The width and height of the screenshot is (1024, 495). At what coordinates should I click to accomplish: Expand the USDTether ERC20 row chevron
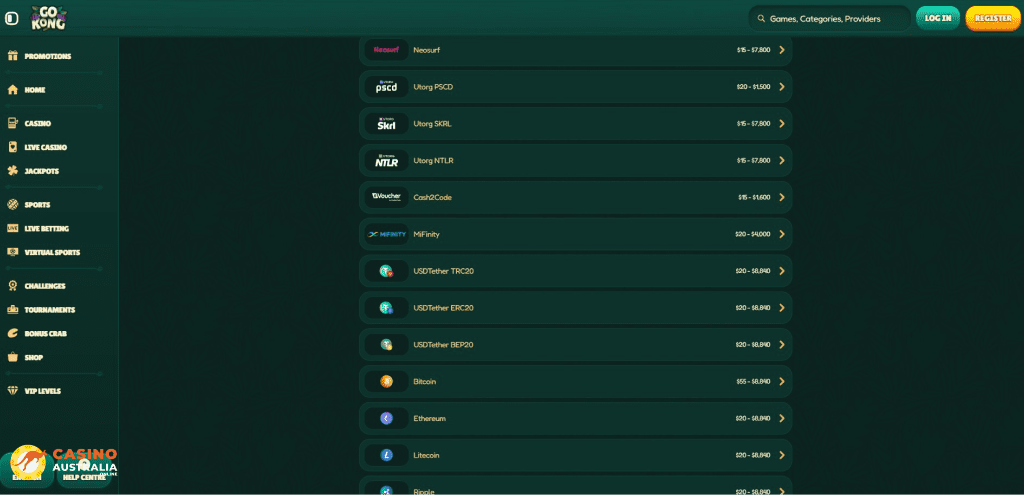tap(782, 308)
